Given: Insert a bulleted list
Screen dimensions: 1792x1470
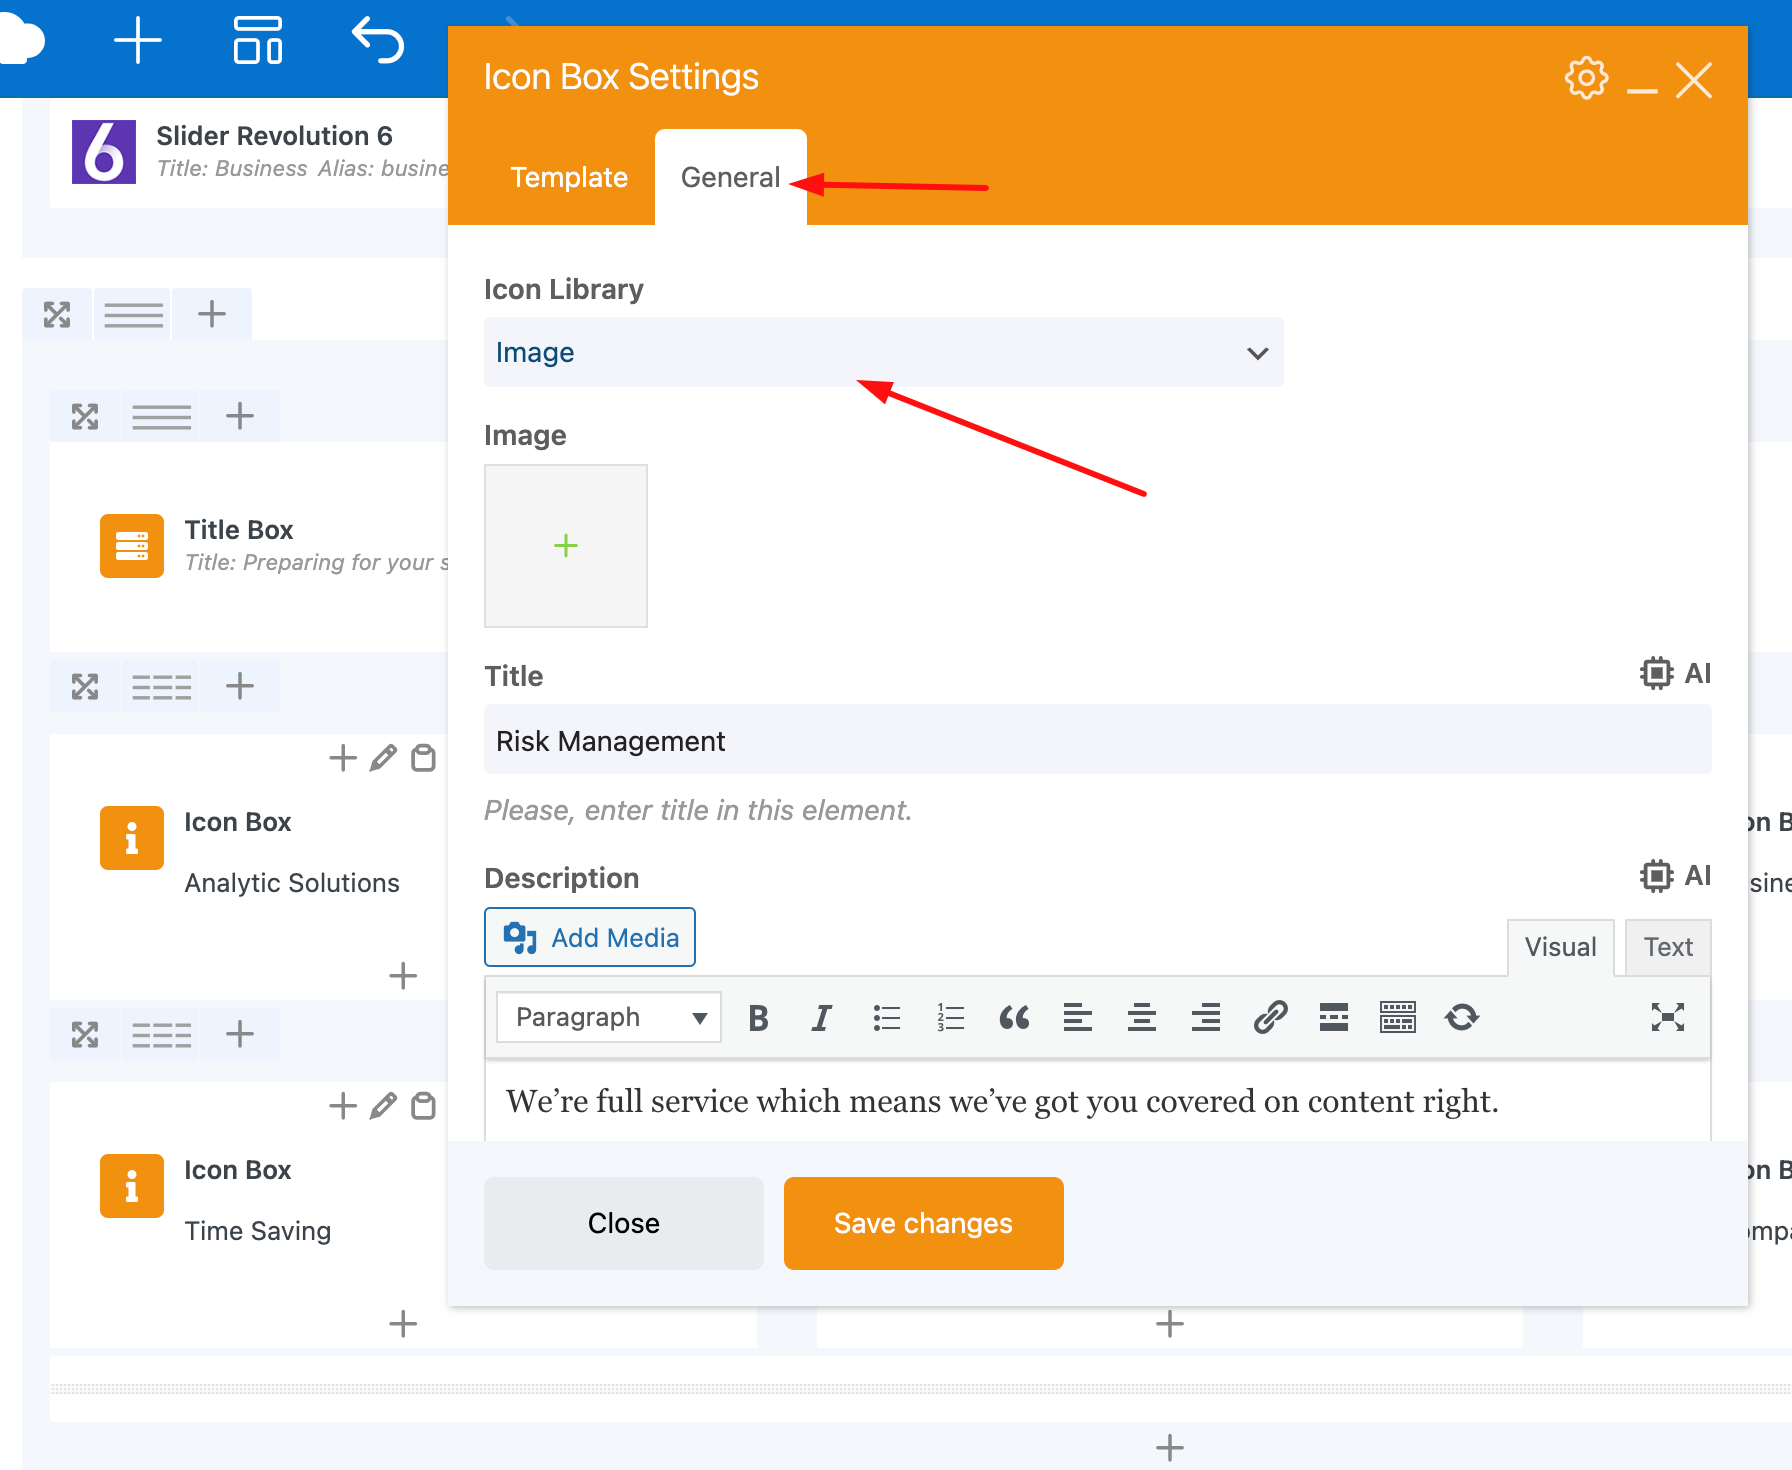Looking at the screenshot, I should coord(886,1018).
